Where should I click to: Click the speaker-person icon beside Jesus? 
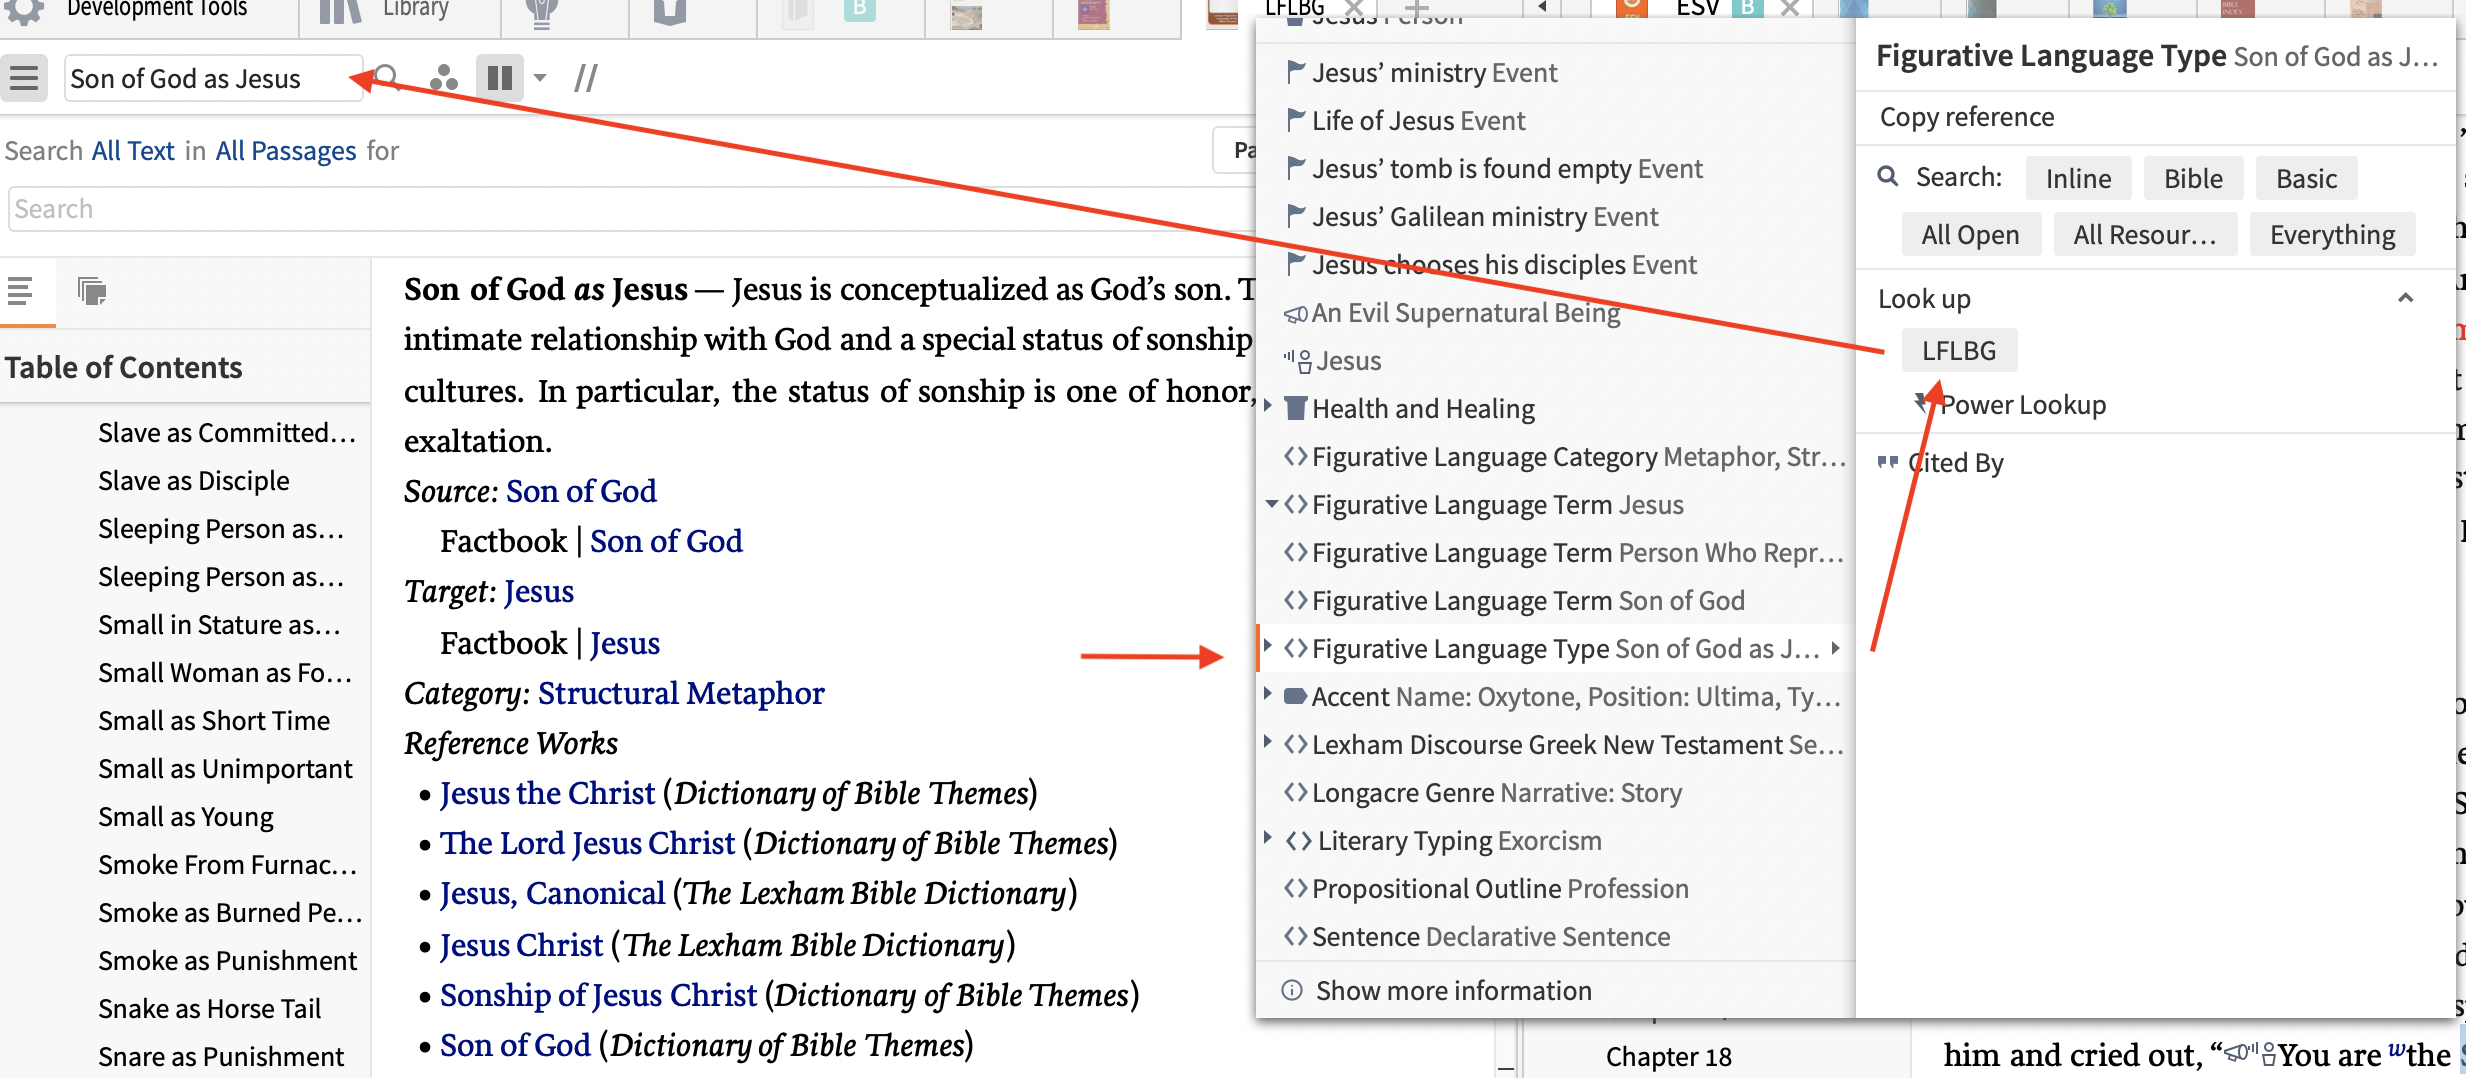(1298, 361)
